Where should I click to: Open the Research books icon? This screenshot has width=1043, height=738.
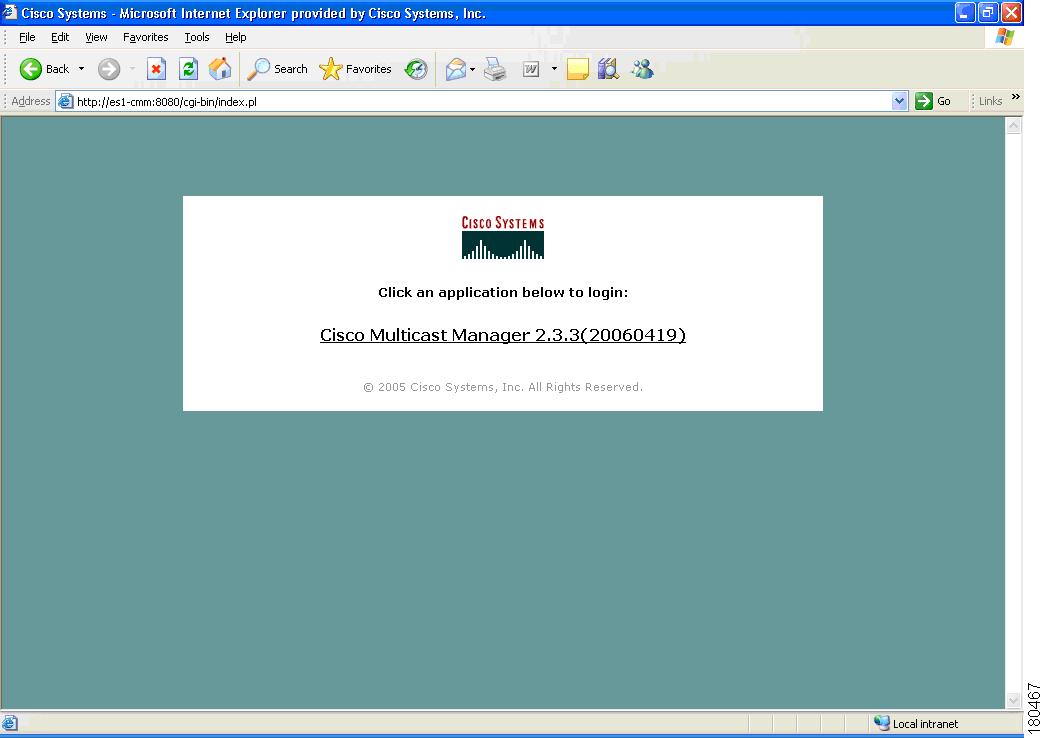[x=608, y=69]
